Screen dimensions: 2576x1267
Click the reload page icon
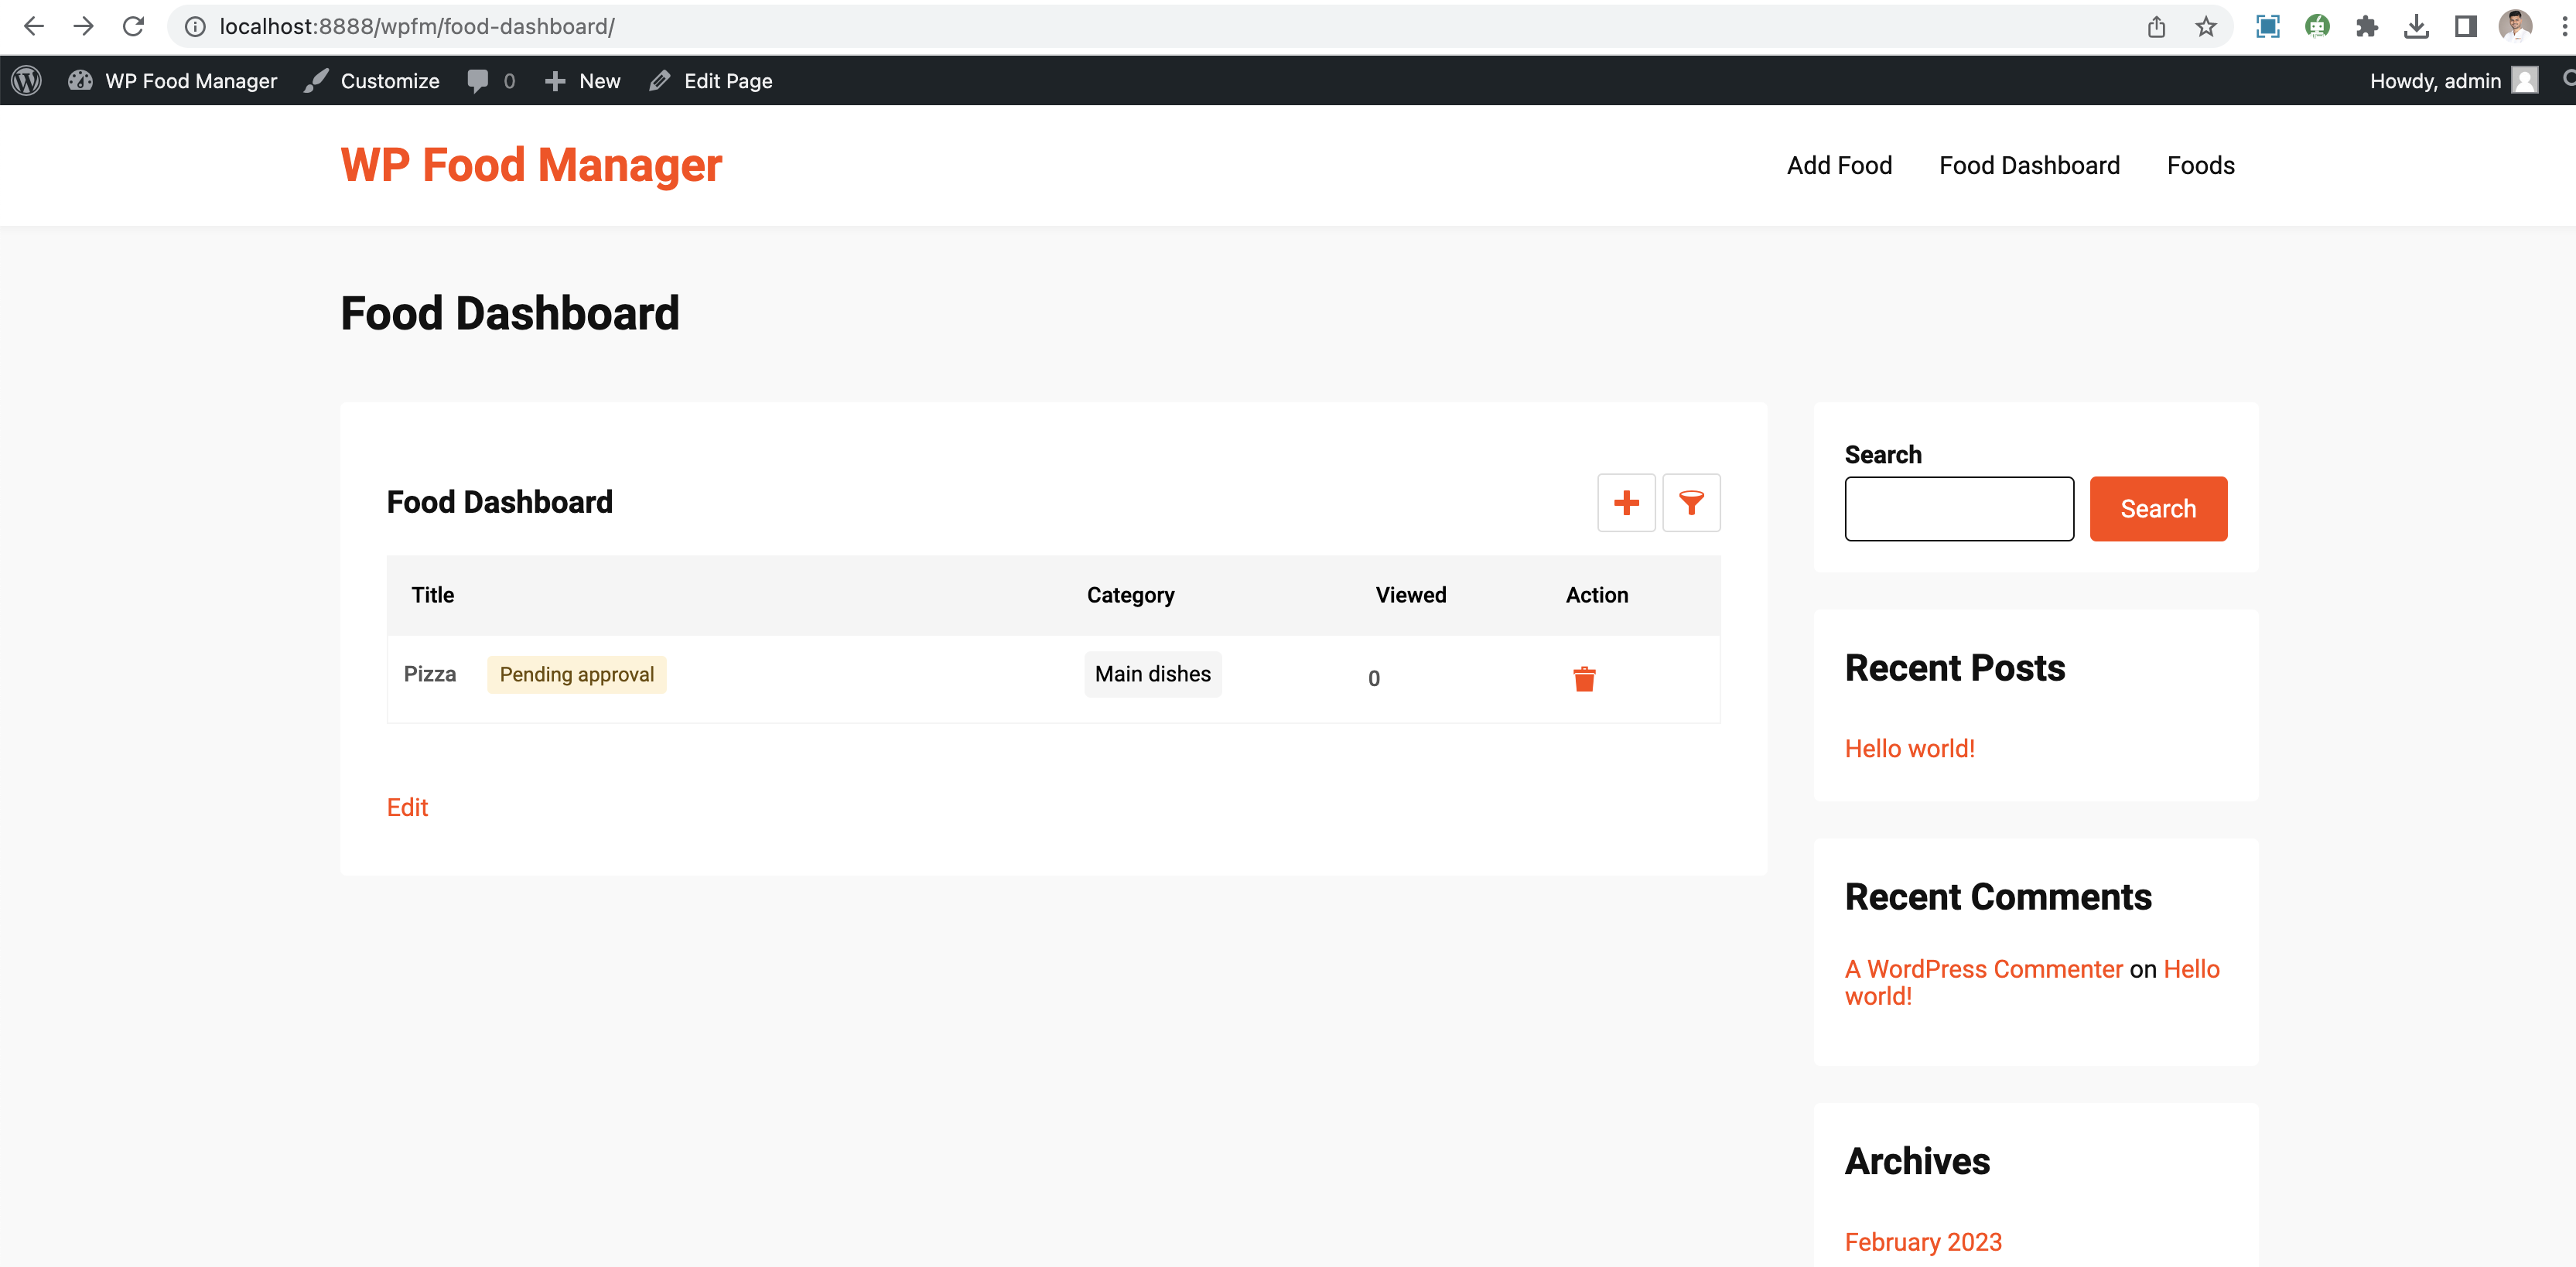pos(133,26)
